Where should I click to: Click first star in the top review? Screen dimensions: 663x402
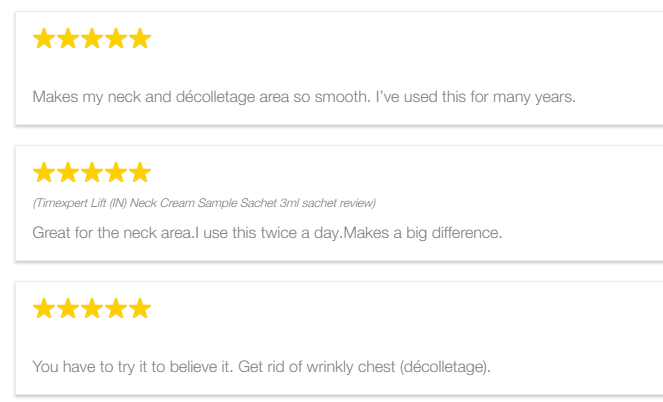[x=44, y=38]
